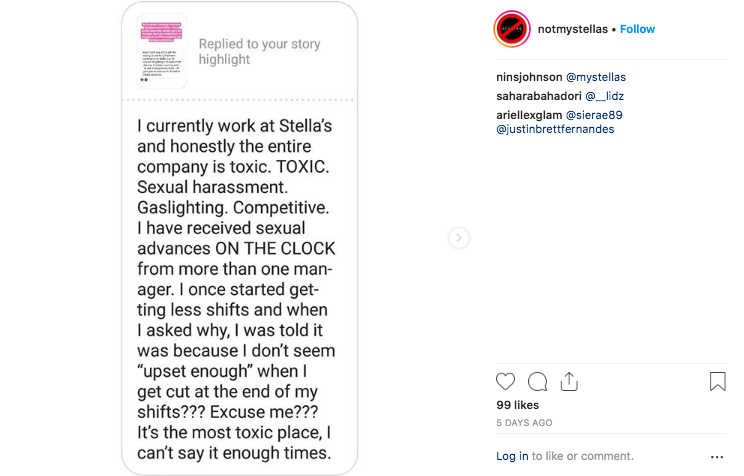
Task: Open the story highlight thumbnail preview
Action: [162, 51]
